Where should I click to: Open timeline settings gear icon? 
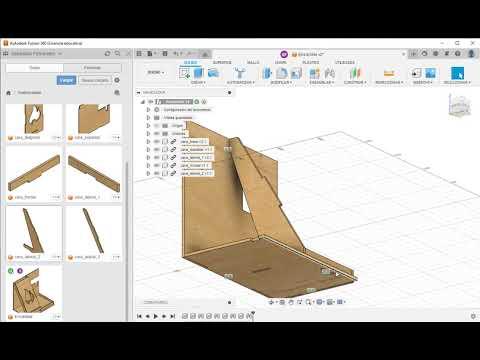tap(473, 316)
